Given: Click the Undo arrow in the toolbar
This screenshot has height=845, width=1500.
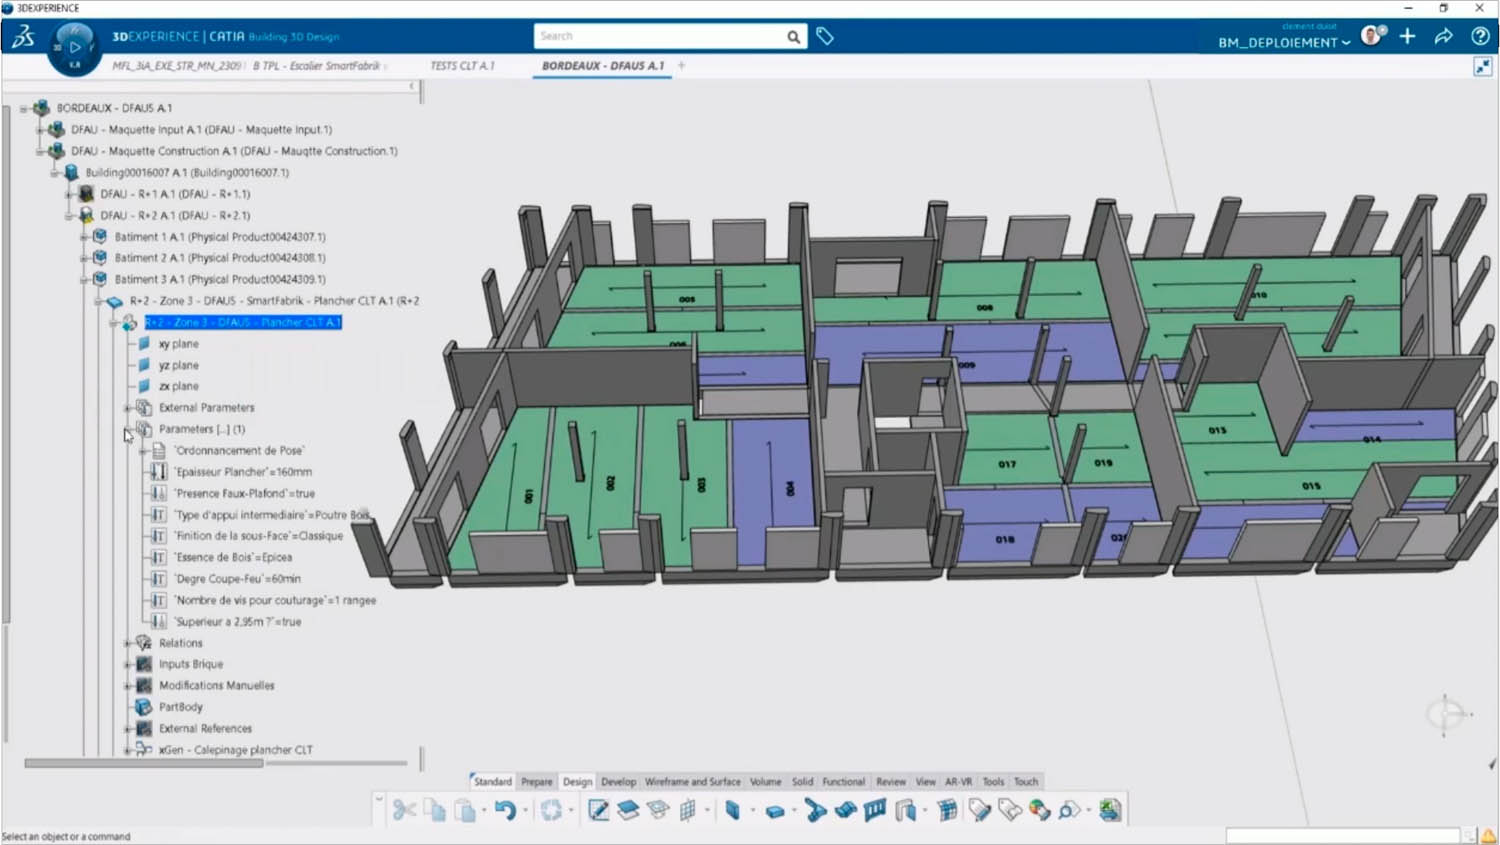Looking at the screenshot, I should [505, 810].
